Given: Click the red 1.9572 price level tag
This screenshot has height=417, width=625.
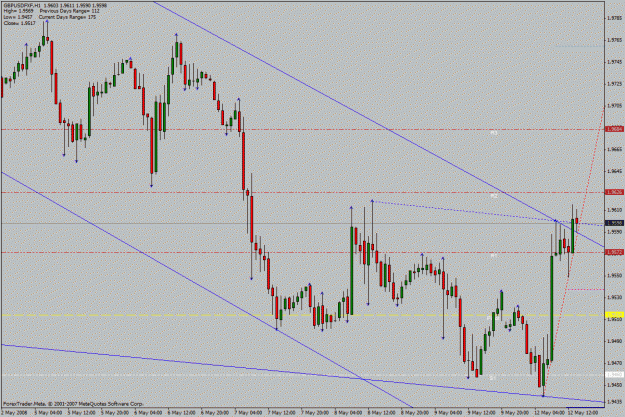Looking at the screenshot, I should pyautogui.click(x=614, y=252).
